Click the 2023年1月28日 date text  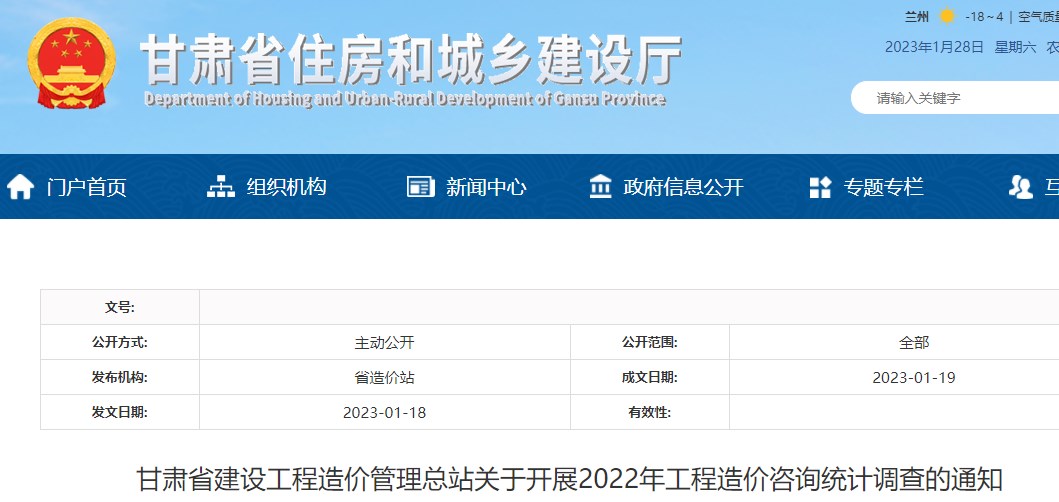[934, 47]
